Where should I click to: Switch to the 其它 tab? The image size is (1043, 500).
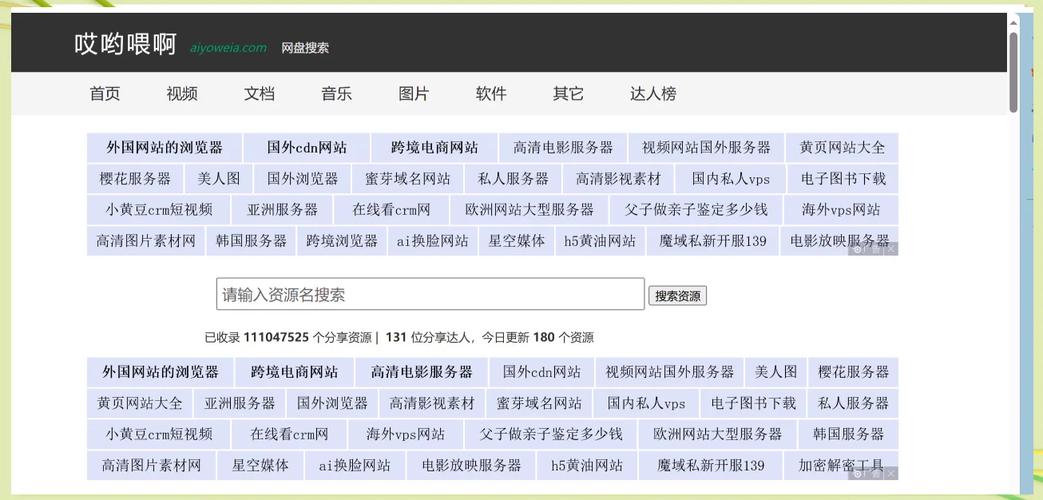tap(568, 94)
